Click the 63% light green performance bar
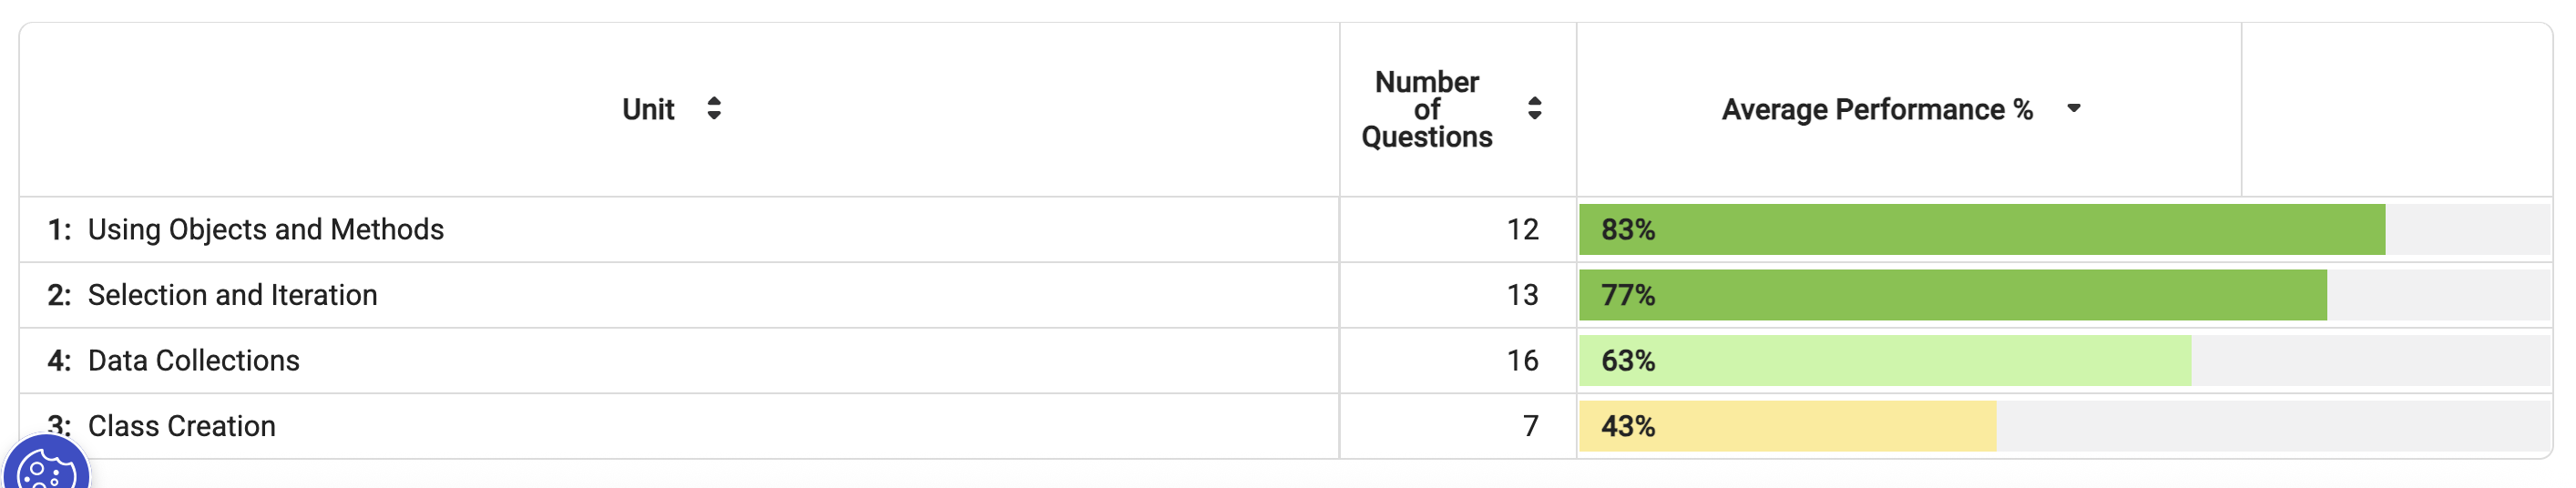This screenshot has height=488, width=2576. [x=1884, y=361]
